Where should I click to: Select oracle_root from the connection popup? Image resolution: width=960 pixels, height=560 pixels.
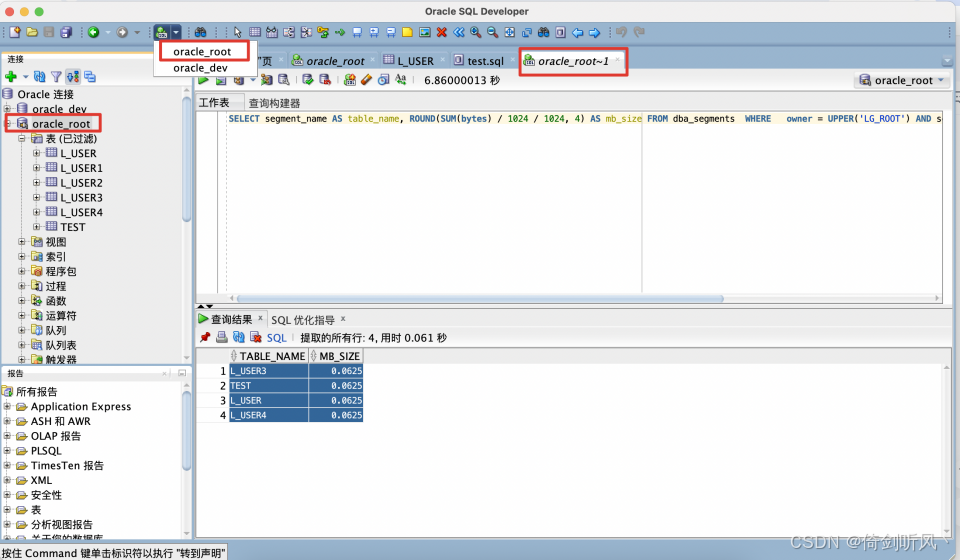[202, 51]
